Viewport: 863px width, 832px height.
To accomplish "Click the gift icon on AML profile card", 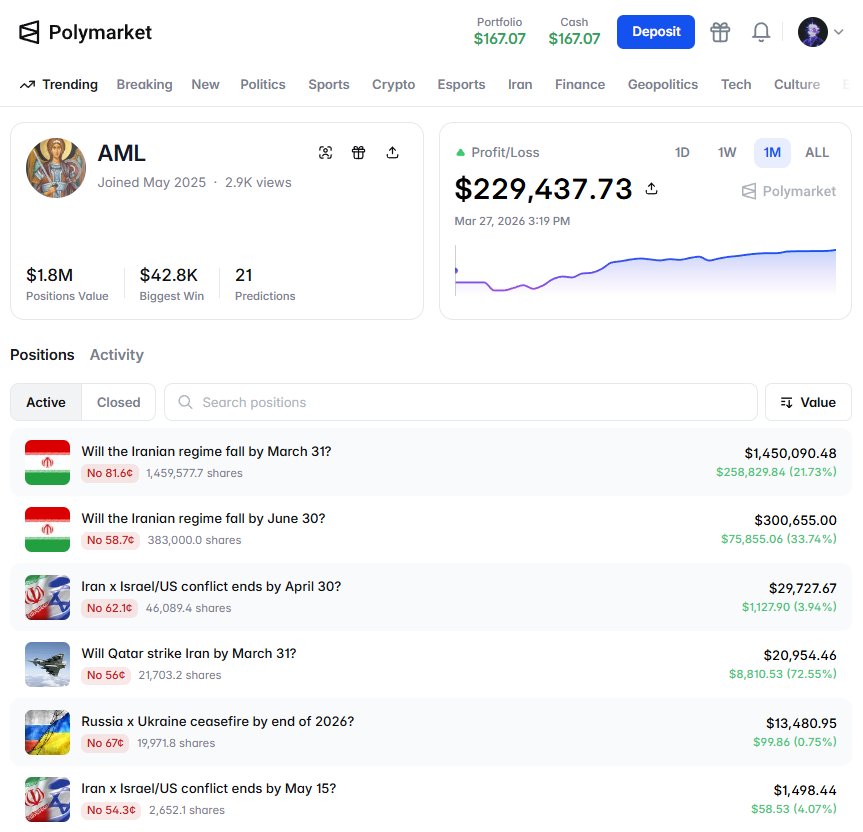I will 358,152.
